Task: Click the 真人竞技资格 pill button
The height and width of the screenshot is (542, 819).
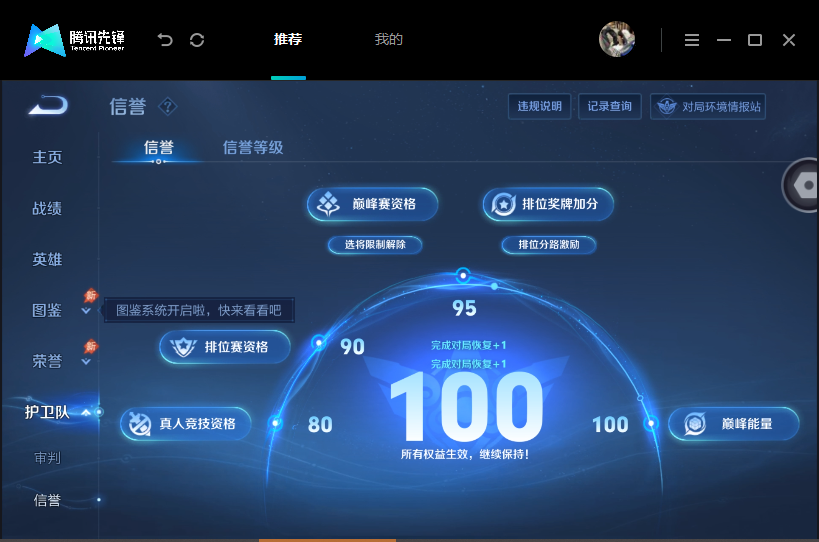Action: click(x=185, y=423)
